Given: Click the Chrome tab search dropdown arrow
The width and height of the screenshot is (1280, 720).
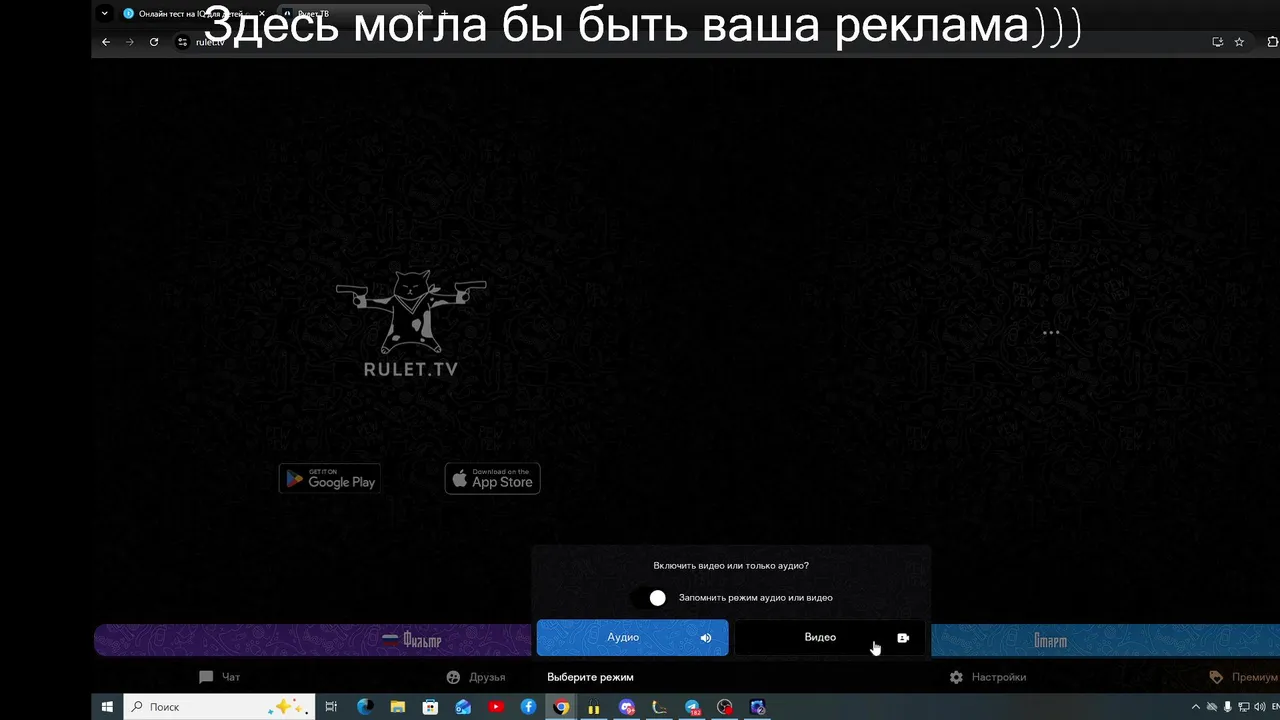Looking at the screenshot, I should pyautogui.click(x=105, y=14).
